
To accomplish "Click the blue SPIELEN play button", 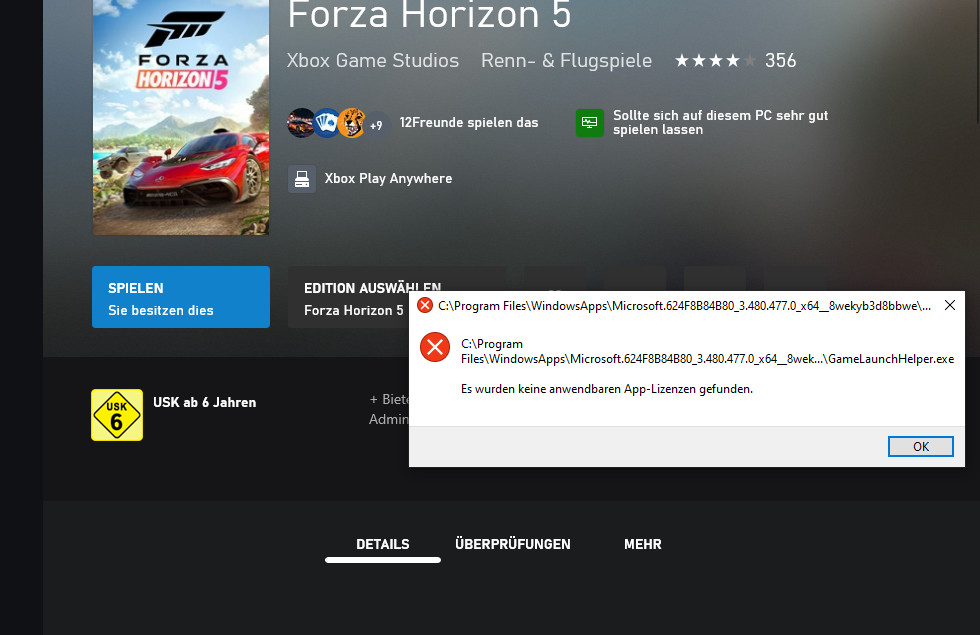I will click(181, 297).
